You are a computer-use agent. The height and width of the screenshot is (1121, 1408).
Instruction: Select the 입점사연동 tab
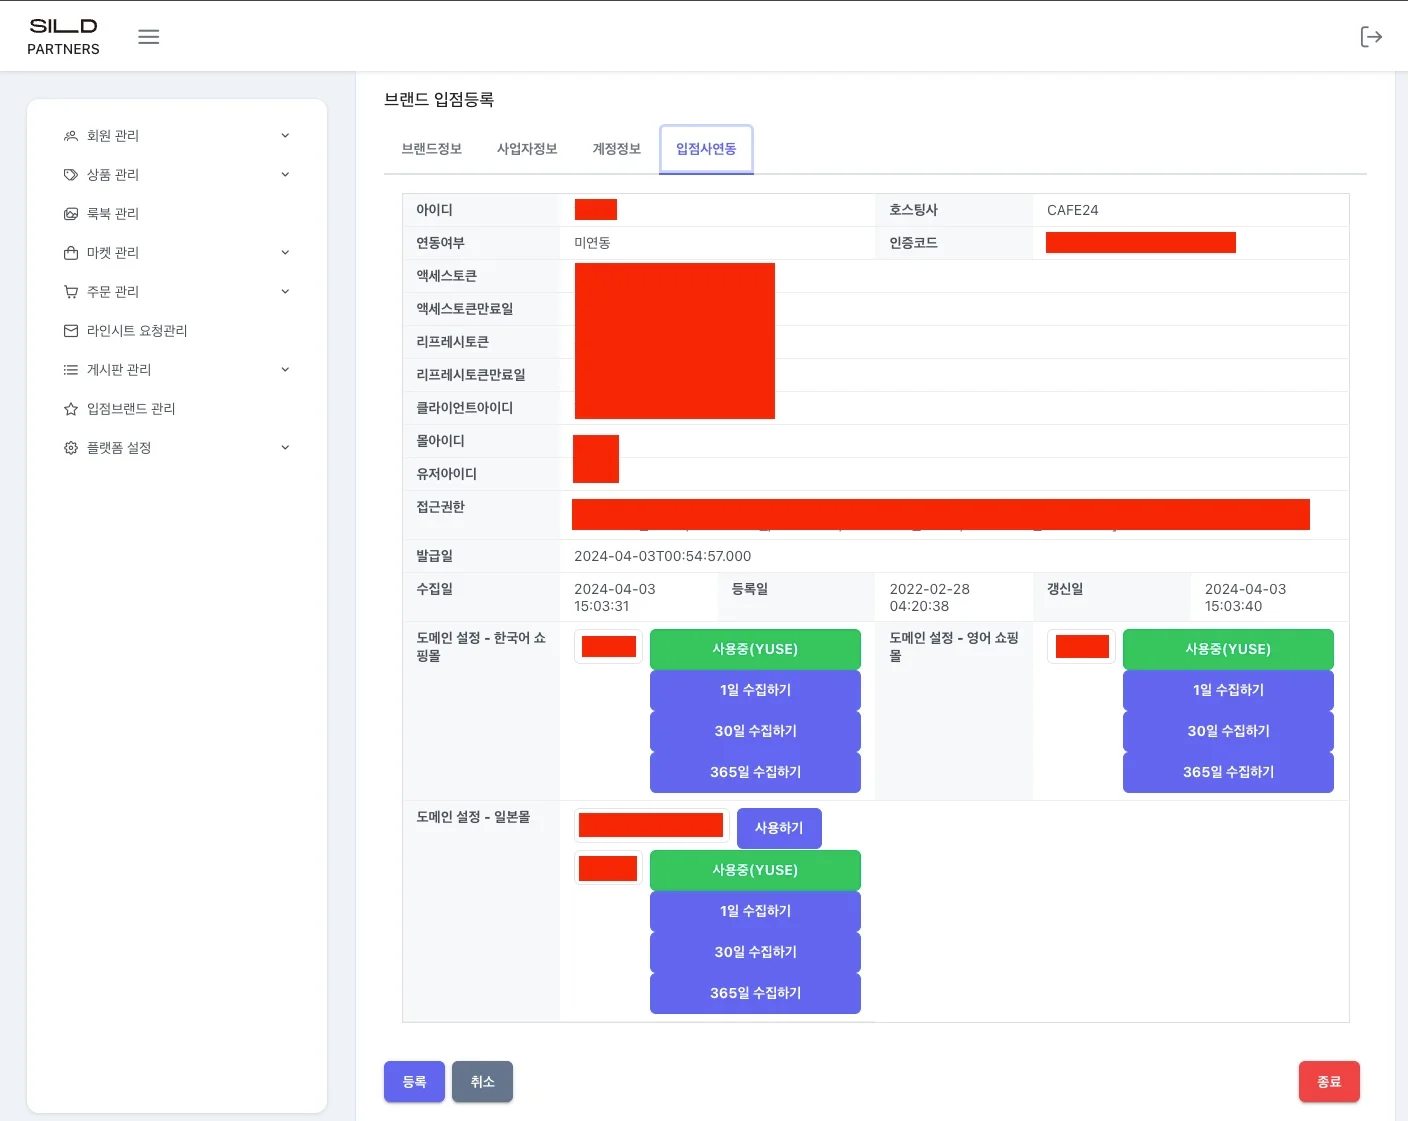(x=706, y=149)
